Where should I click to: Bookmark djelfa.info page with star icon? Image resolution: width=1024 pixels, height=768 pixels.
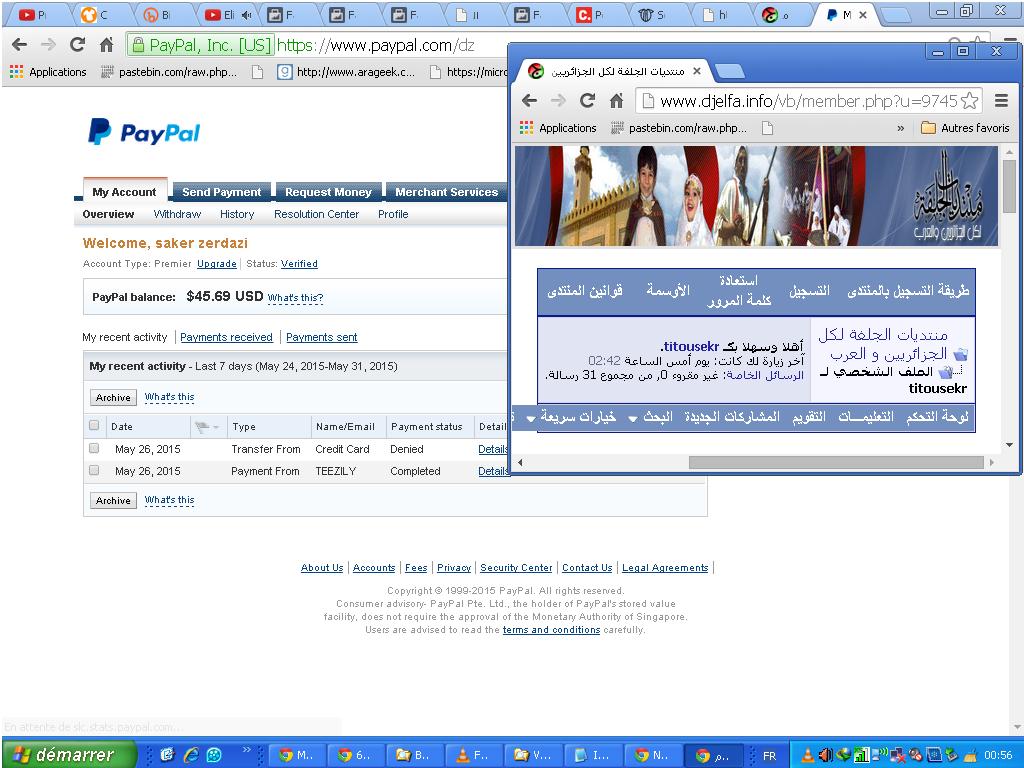pyautogui.click(x=970, y=101)
